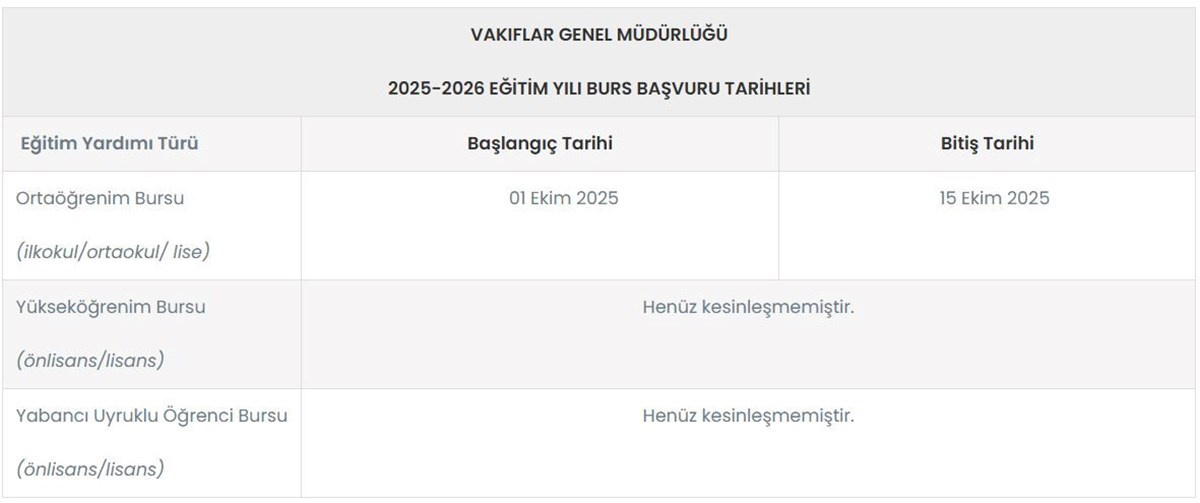This screenshot has width=1200, height=503.
Task: Click the Yükseköğrenim Bursu row label
Action: click(x=111, y=307)
